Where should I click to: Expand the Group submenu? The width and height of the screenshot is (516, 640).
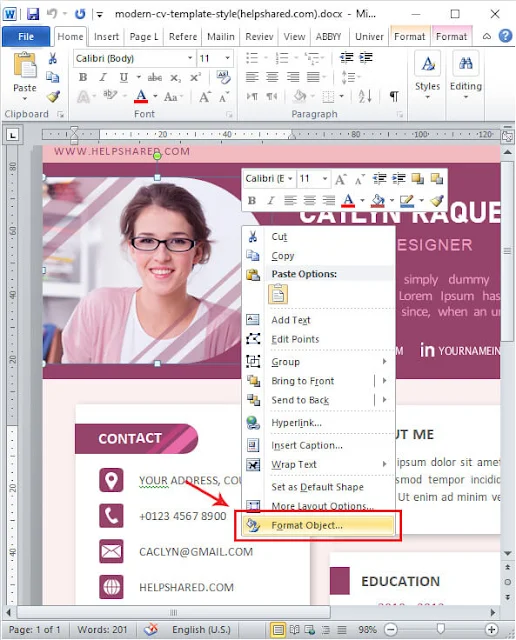point(318,362)
